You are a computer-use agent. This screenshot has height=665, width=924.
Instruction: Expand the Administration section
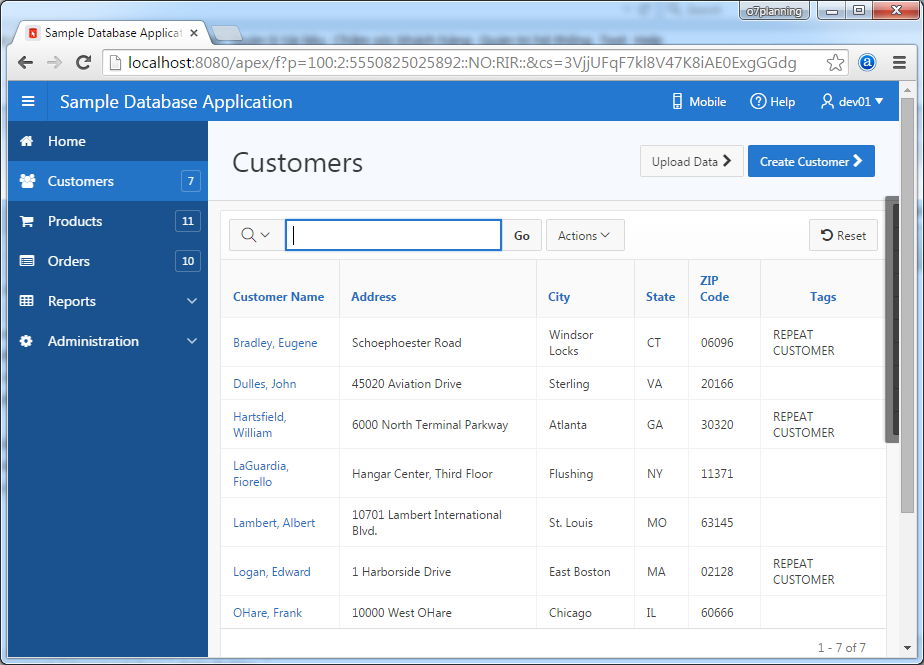tap(191, 341)
